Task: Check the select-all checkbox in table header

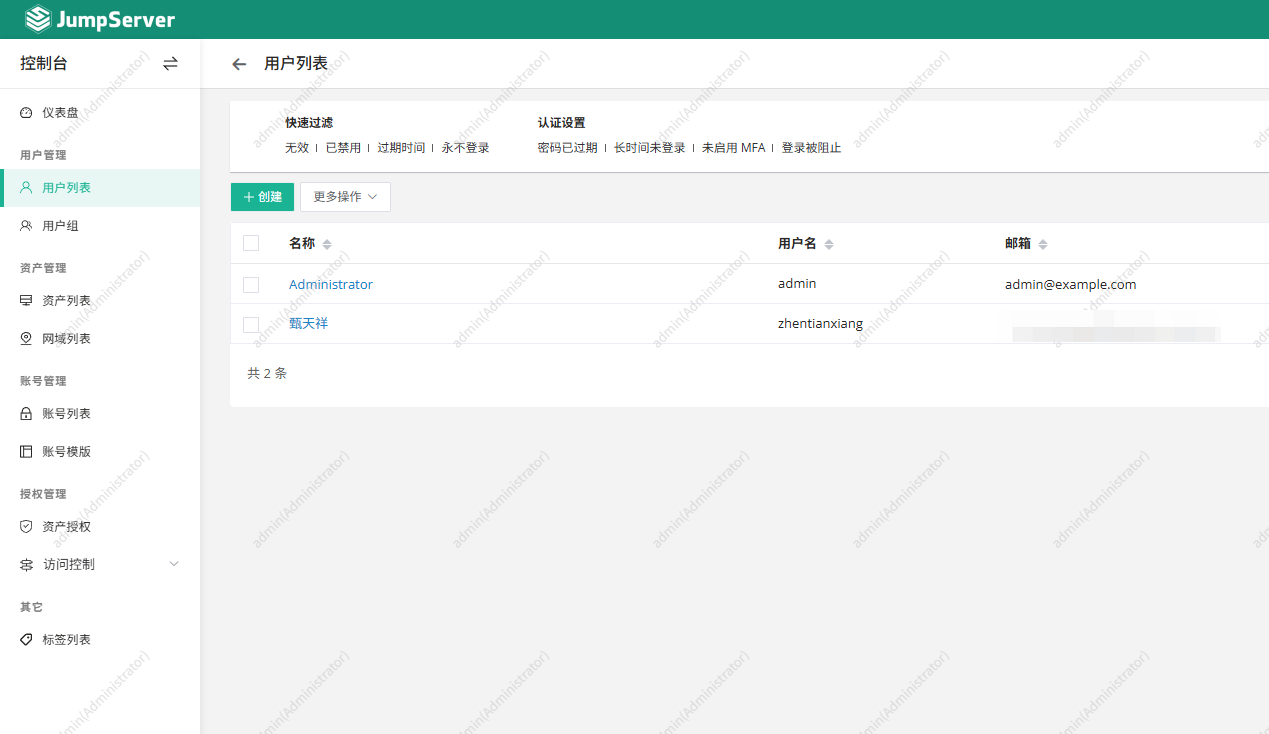Action: pyautogui.click(x=251, y=242)
